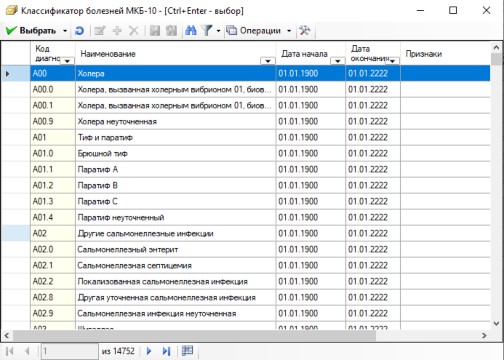Viewport: 504px width, 360px height.
Task: Go to the last record navigator icon
Action: point(166,351)
